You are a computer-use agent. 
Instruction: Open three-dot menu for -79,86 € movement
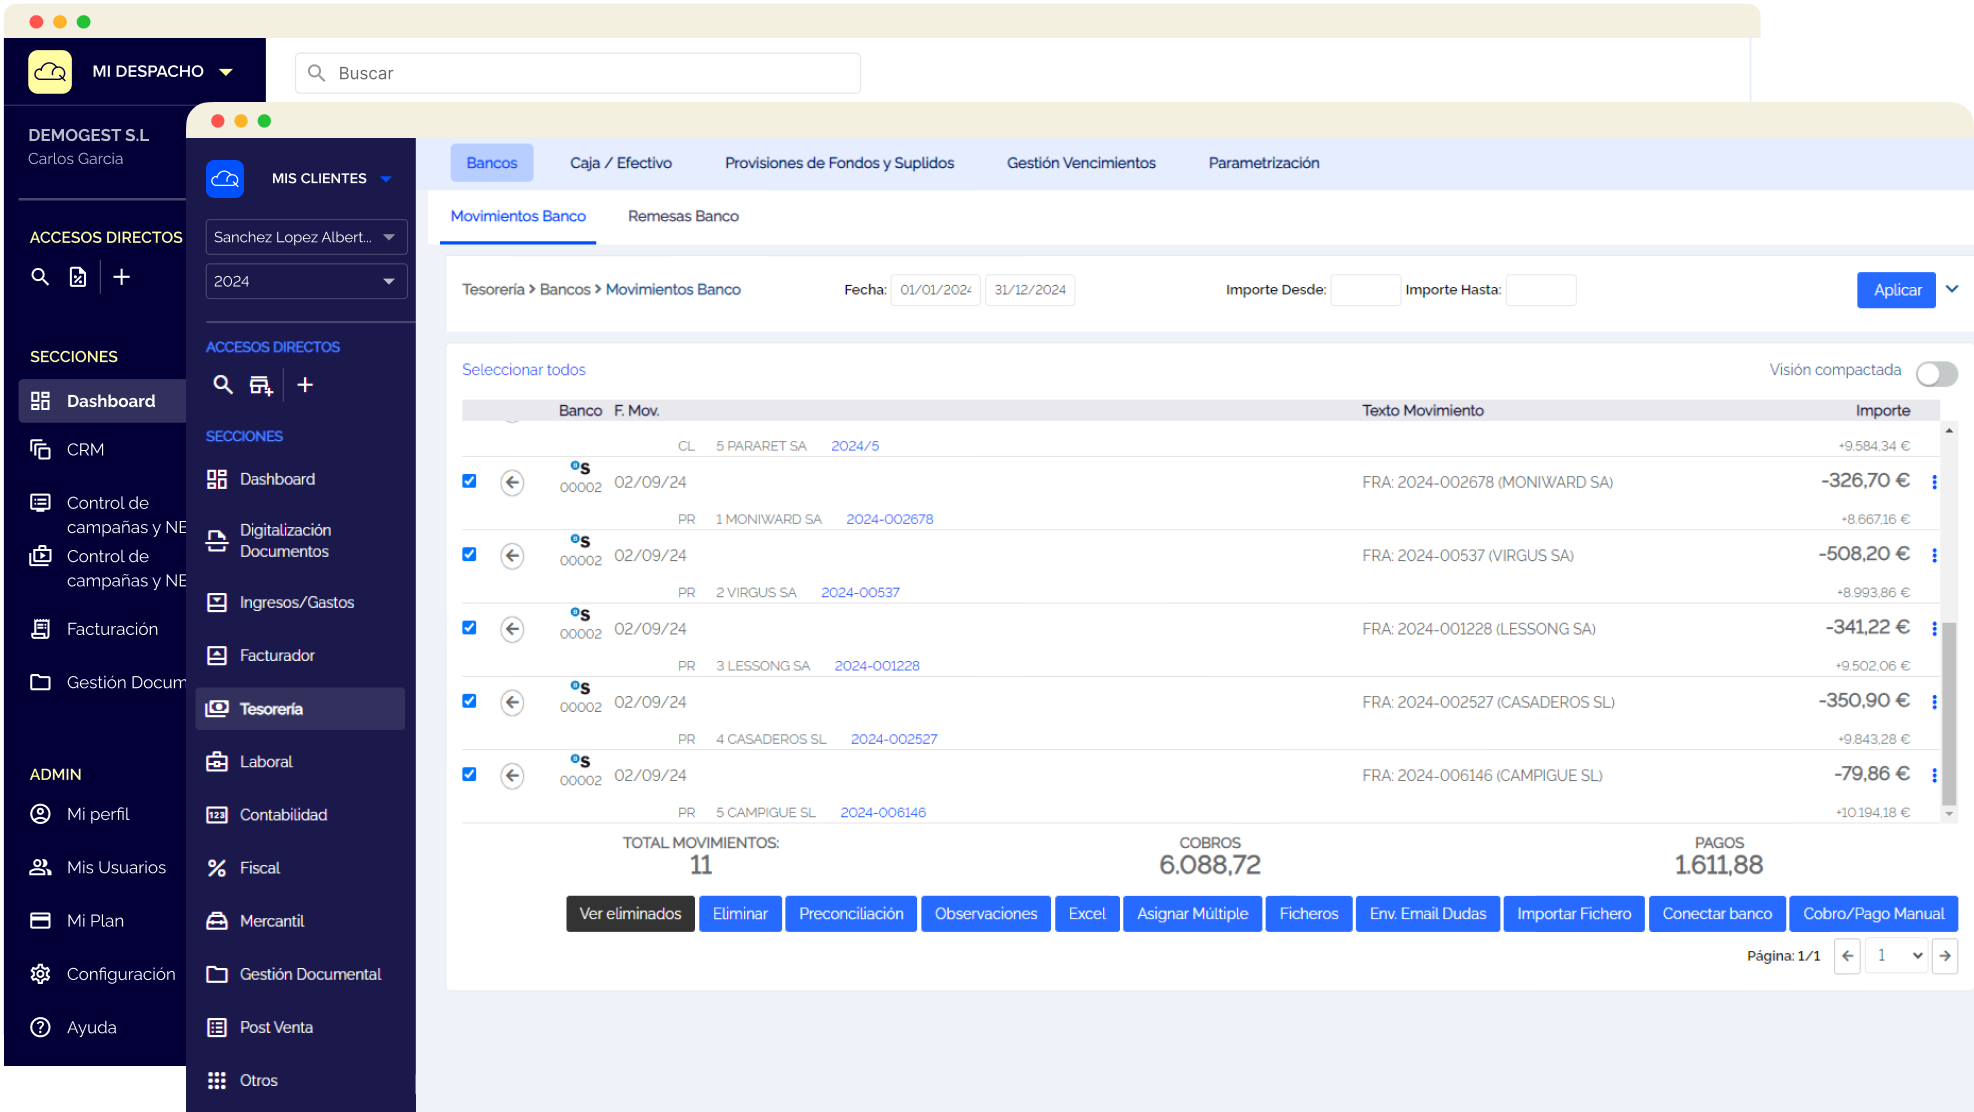click(1934, 775)
